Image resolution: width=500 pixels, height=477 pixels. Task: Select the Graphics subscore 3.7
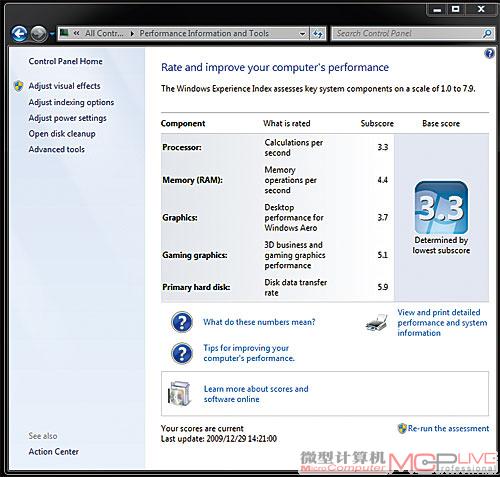pyautogui.click(x=383, y=218)
